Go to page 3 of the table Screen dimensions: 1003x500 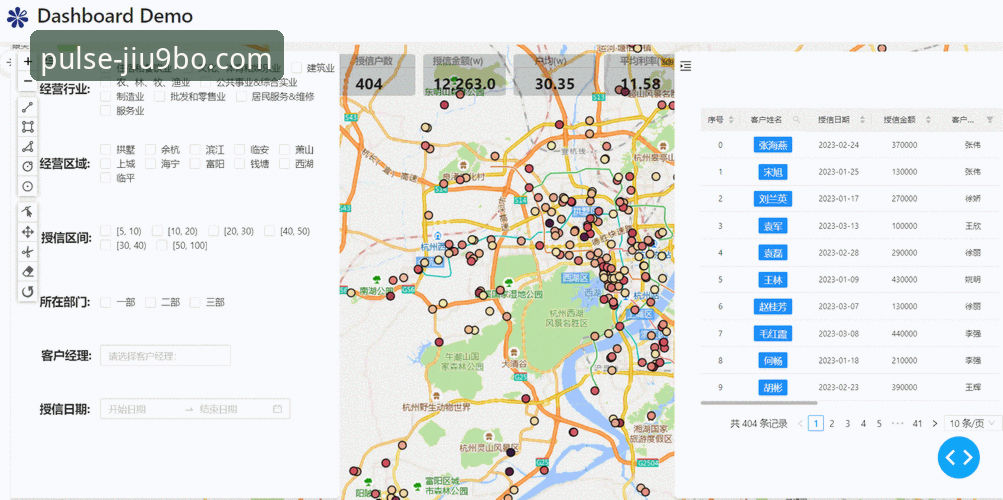(x=847, y=423)
